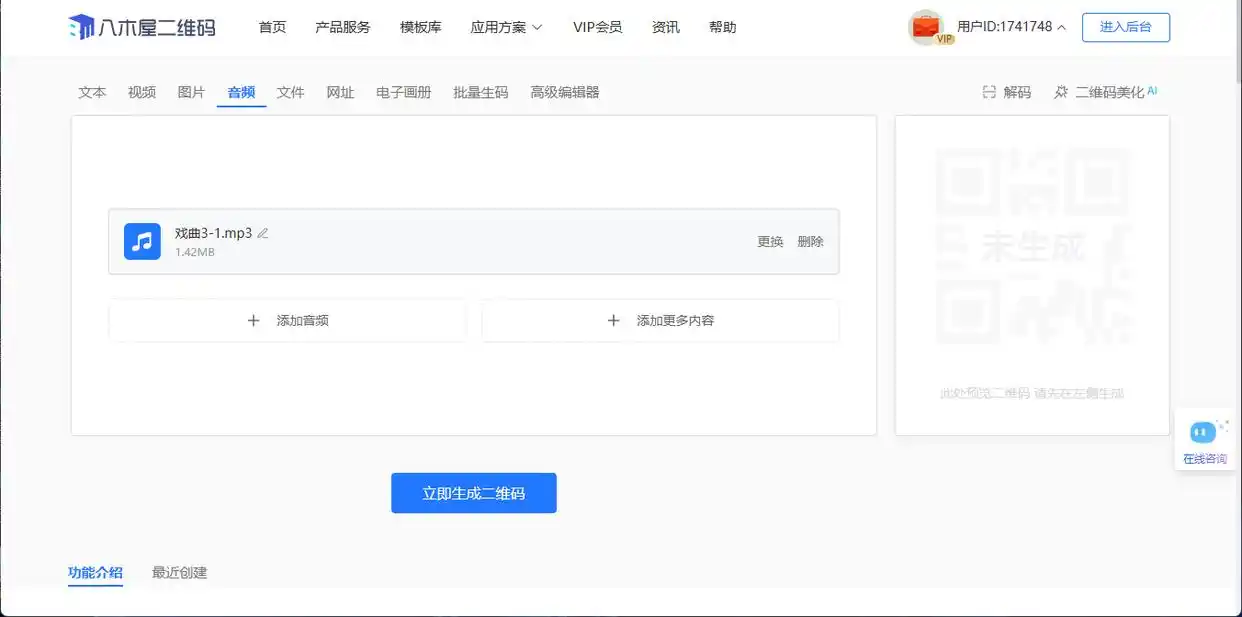Expand the 用户ID:1741748 account dropdown
Viewport: 1242px width, 617px height.
point(1011,27)
